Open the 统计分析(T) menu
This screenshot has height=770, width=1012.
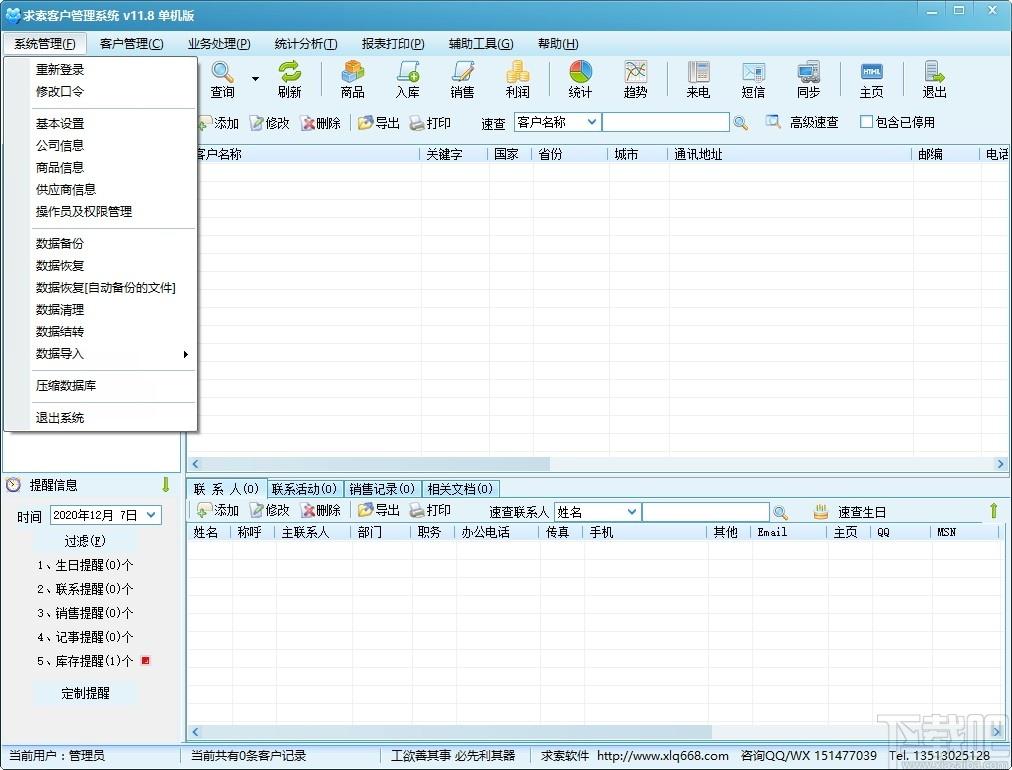coord(306,43)
